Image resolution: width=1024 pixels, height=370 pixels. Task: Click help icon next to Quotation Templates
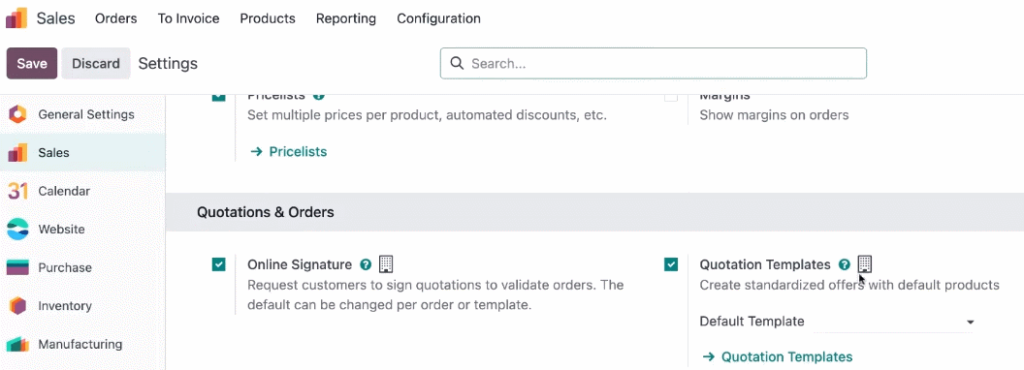coord(844,264)
